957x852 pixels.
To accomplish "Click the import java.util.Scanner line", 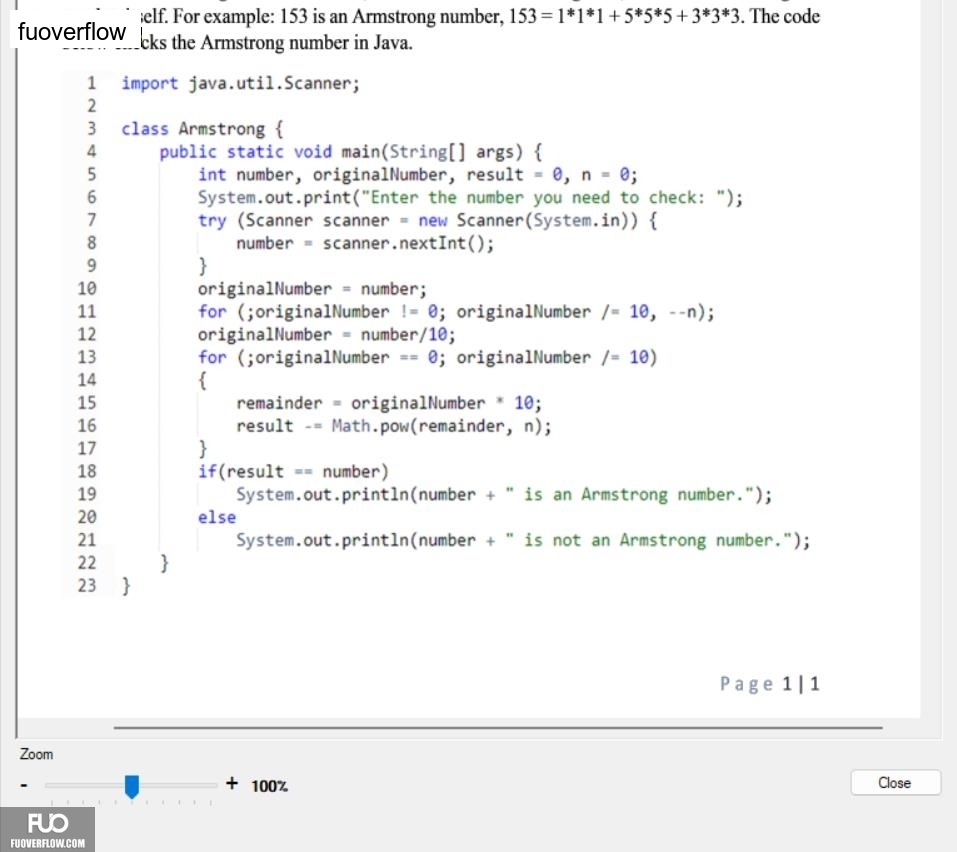I will pyautogui.click(x=240, y=84).
